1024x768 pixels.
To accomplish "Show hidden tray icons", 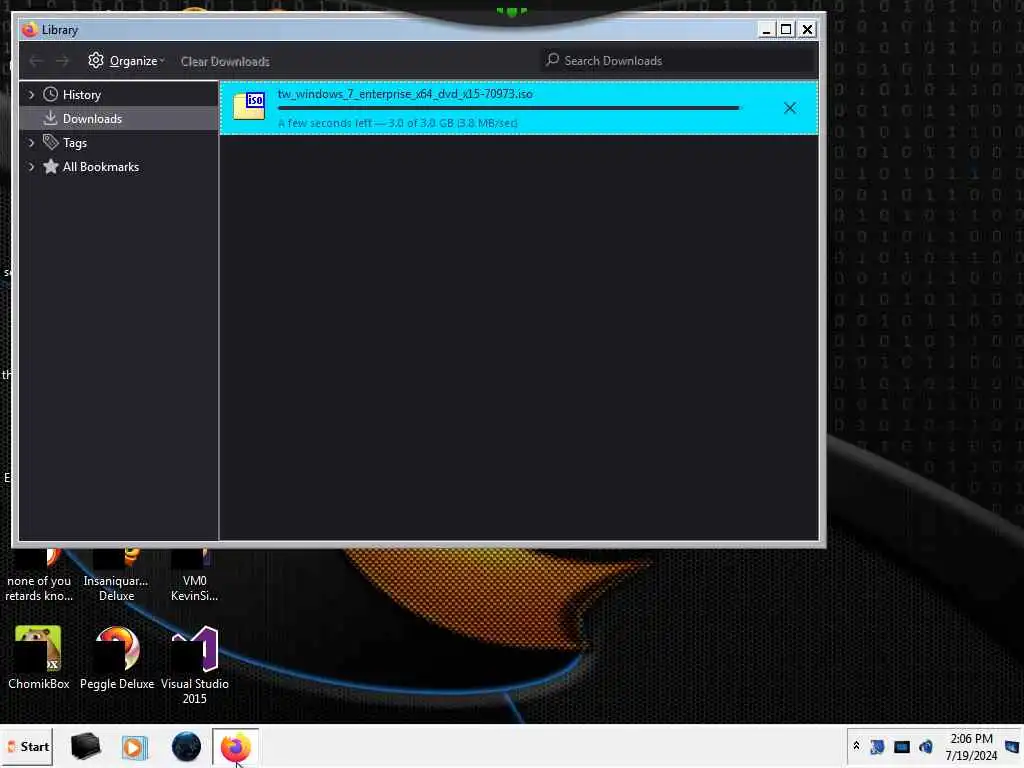I will click(856, 746).
